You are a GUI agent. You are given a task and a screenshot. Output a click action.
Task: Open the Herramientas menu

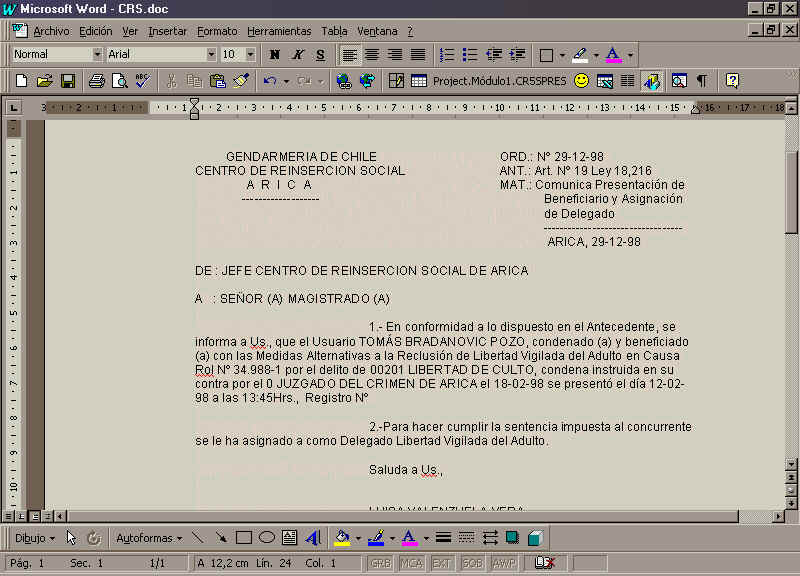coord(279,31)
